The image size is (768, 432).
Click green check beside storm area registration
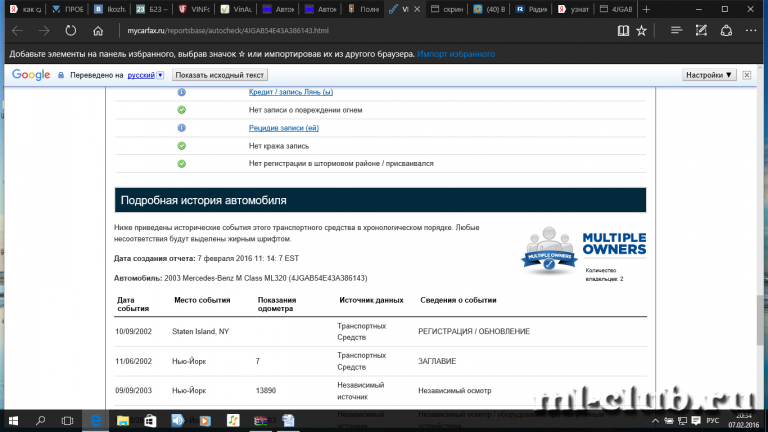[181, 164]
